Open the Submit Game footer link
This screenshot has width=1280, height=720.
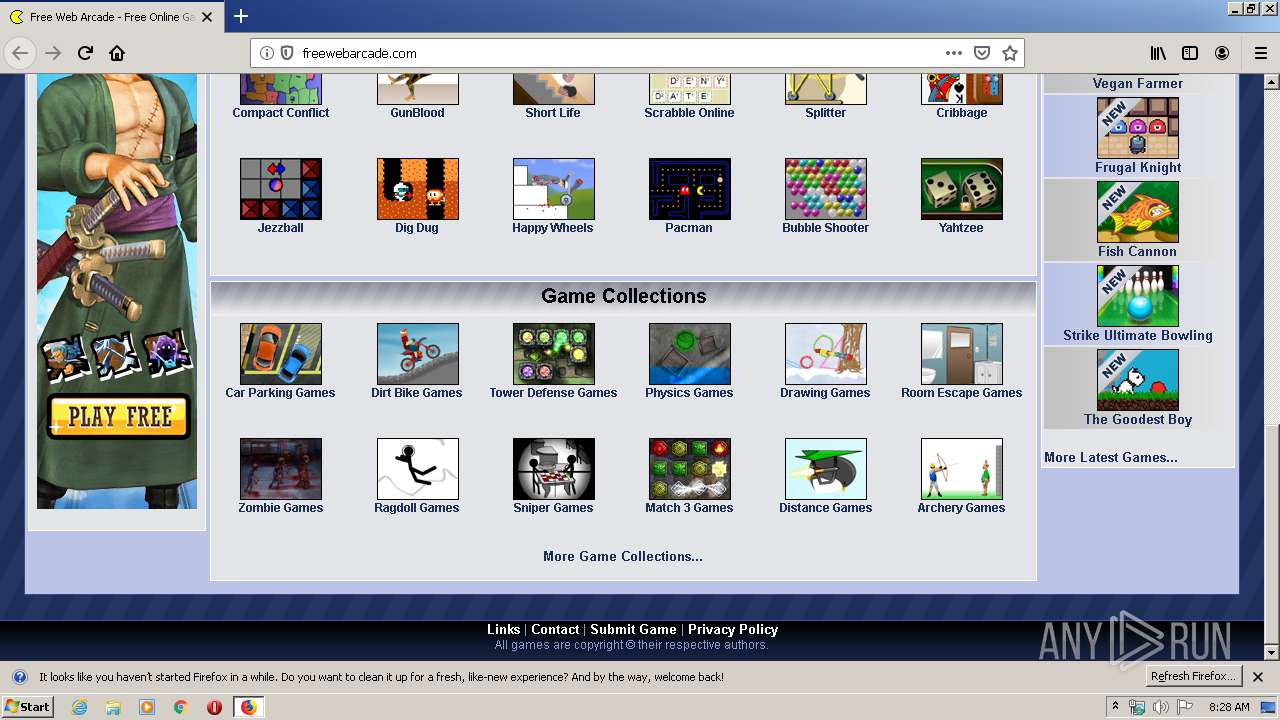633,629
